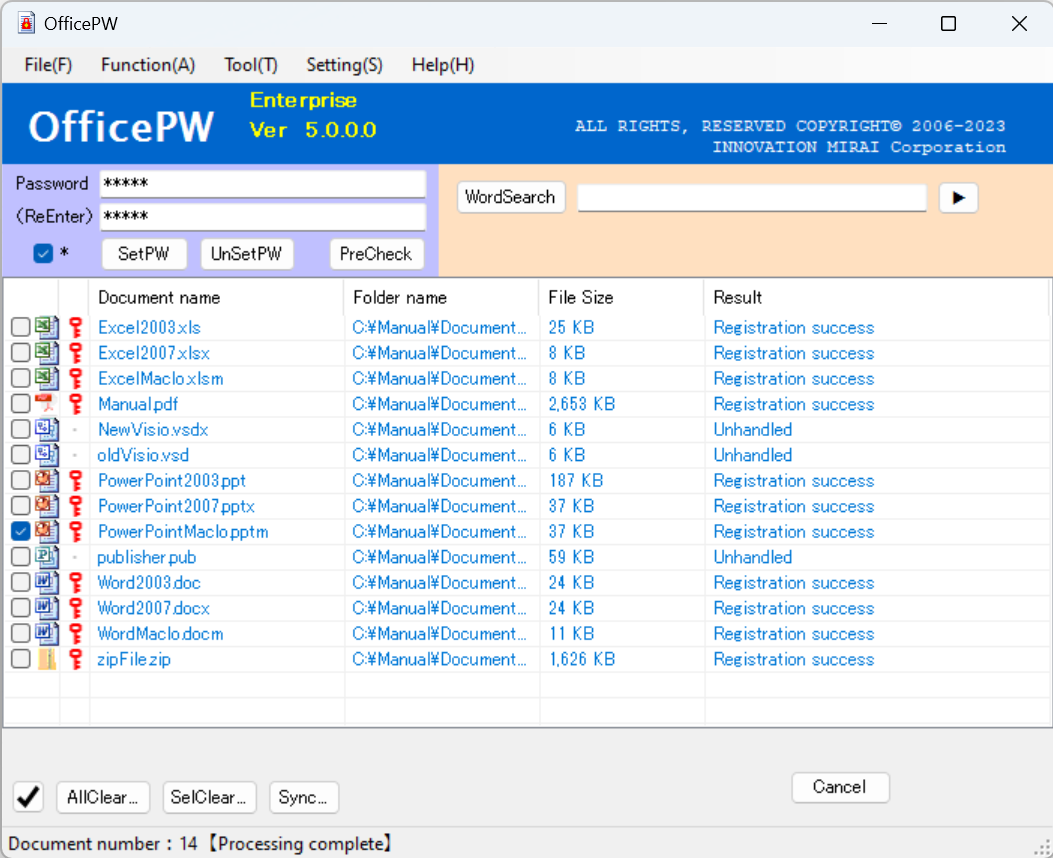Open the Function(A) menu

(148, 65)
